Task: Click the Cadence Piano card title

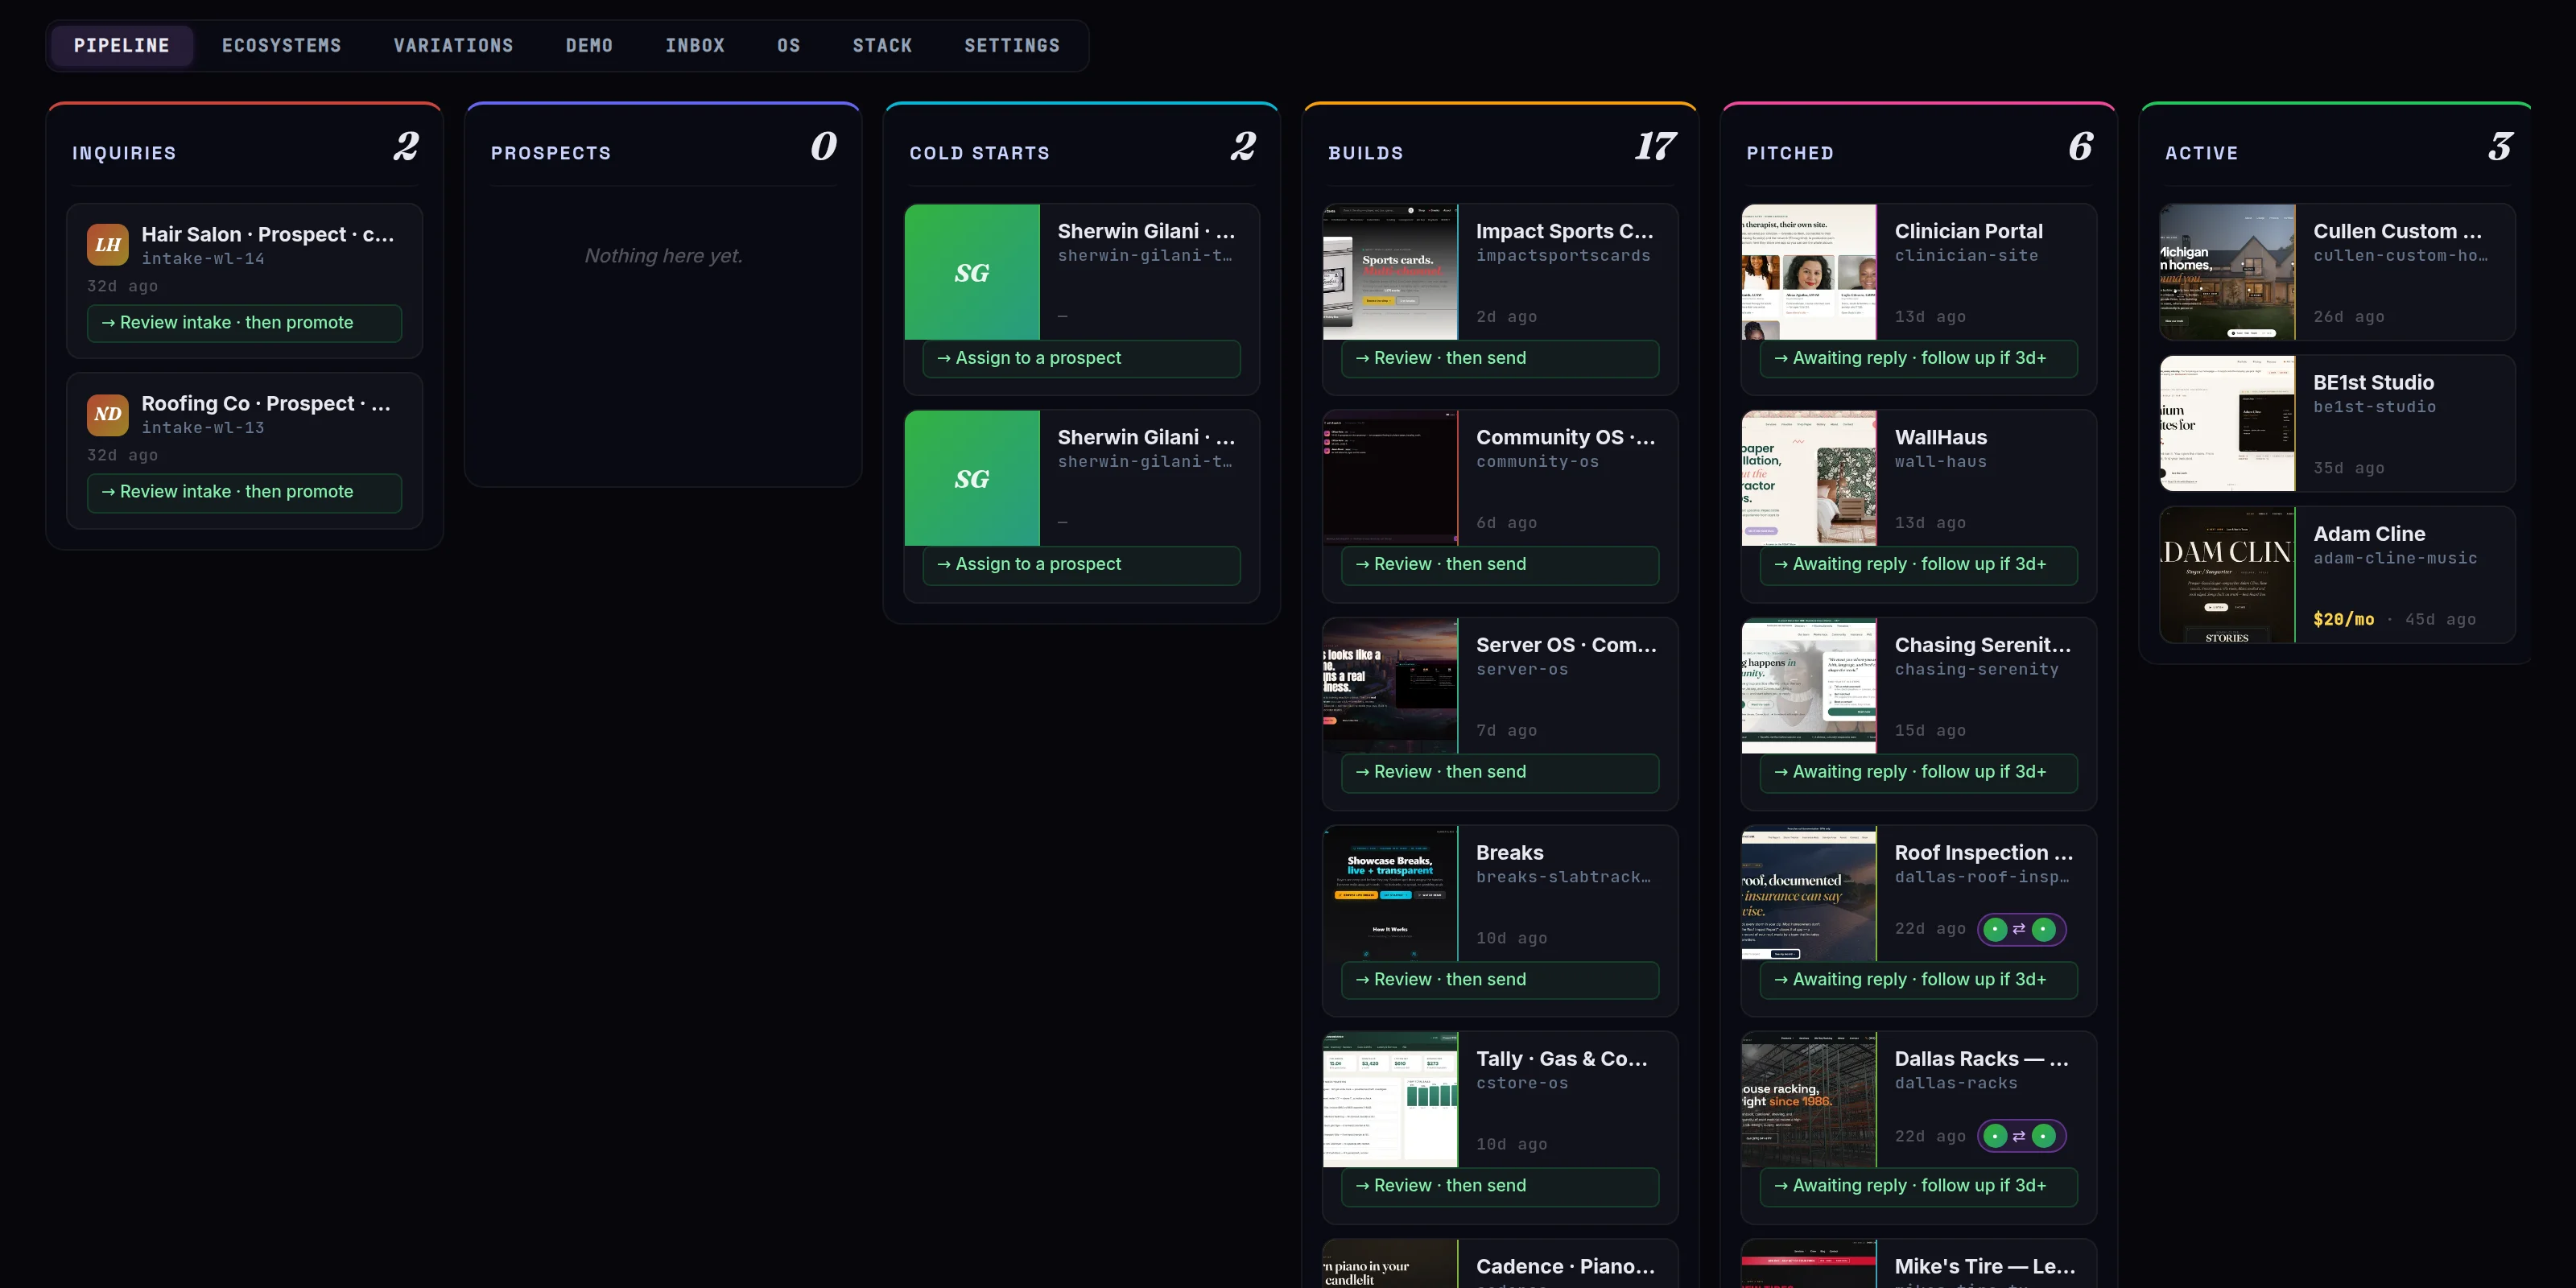Action: click(1566, 1266)
